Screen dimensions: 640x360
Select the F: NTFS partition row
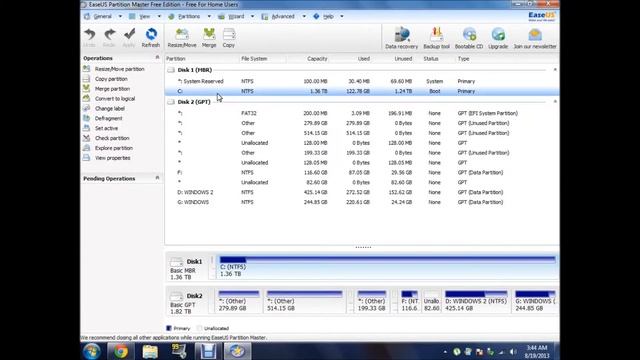tap(362, 172)
